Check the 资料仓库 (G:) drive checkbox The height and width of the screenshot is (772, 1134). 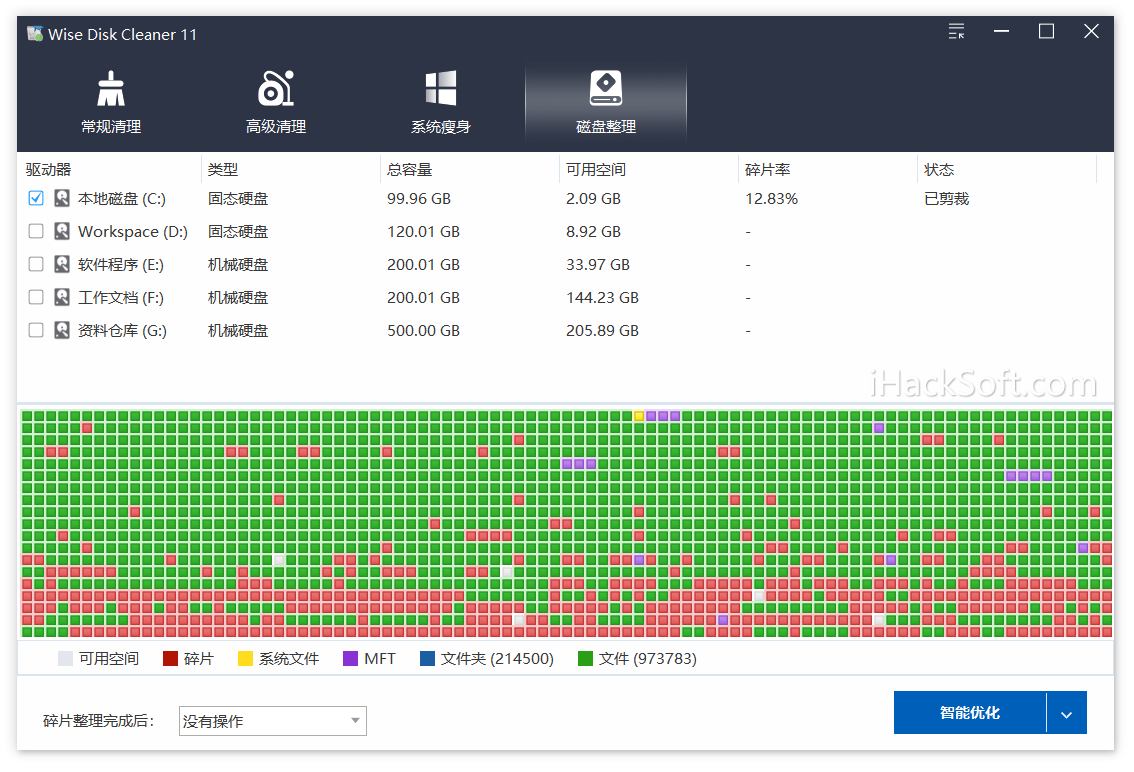click(36, 331)
